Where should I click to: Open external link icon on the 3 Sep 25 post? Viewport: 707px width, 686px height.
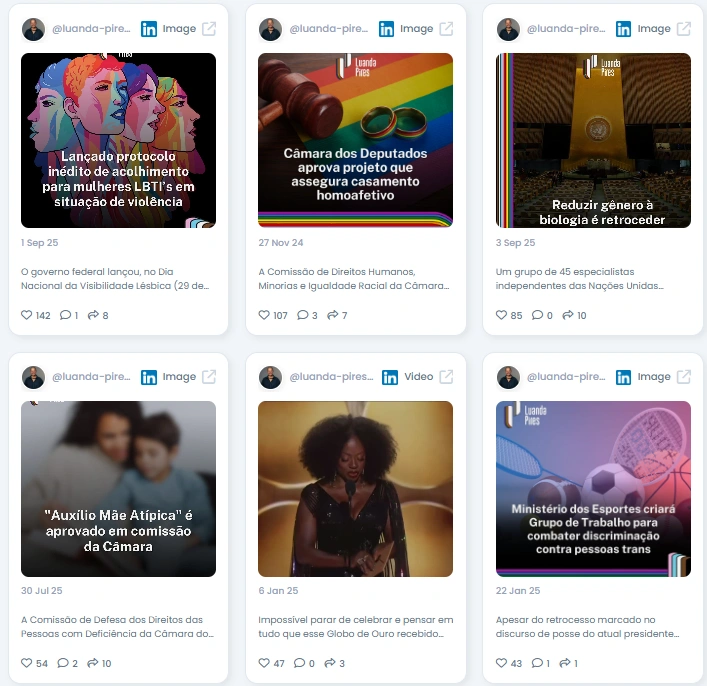pyautogui.click(x=684, y=29)
